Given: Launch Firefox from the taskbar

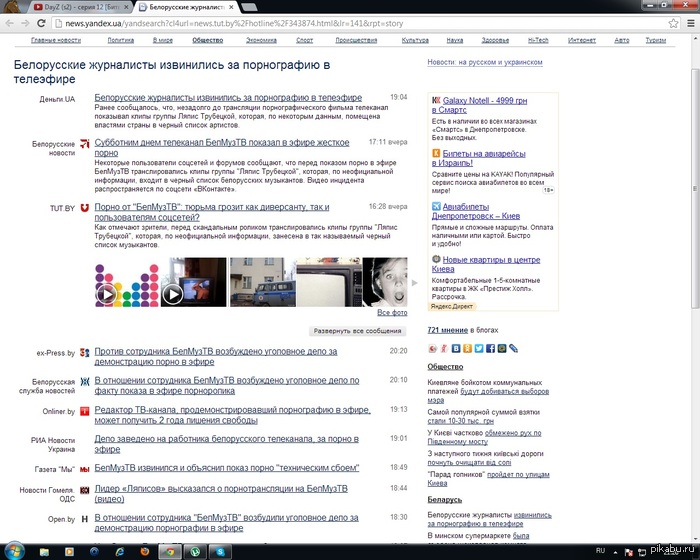Looking at the screenshot, I should coord(145,552).
